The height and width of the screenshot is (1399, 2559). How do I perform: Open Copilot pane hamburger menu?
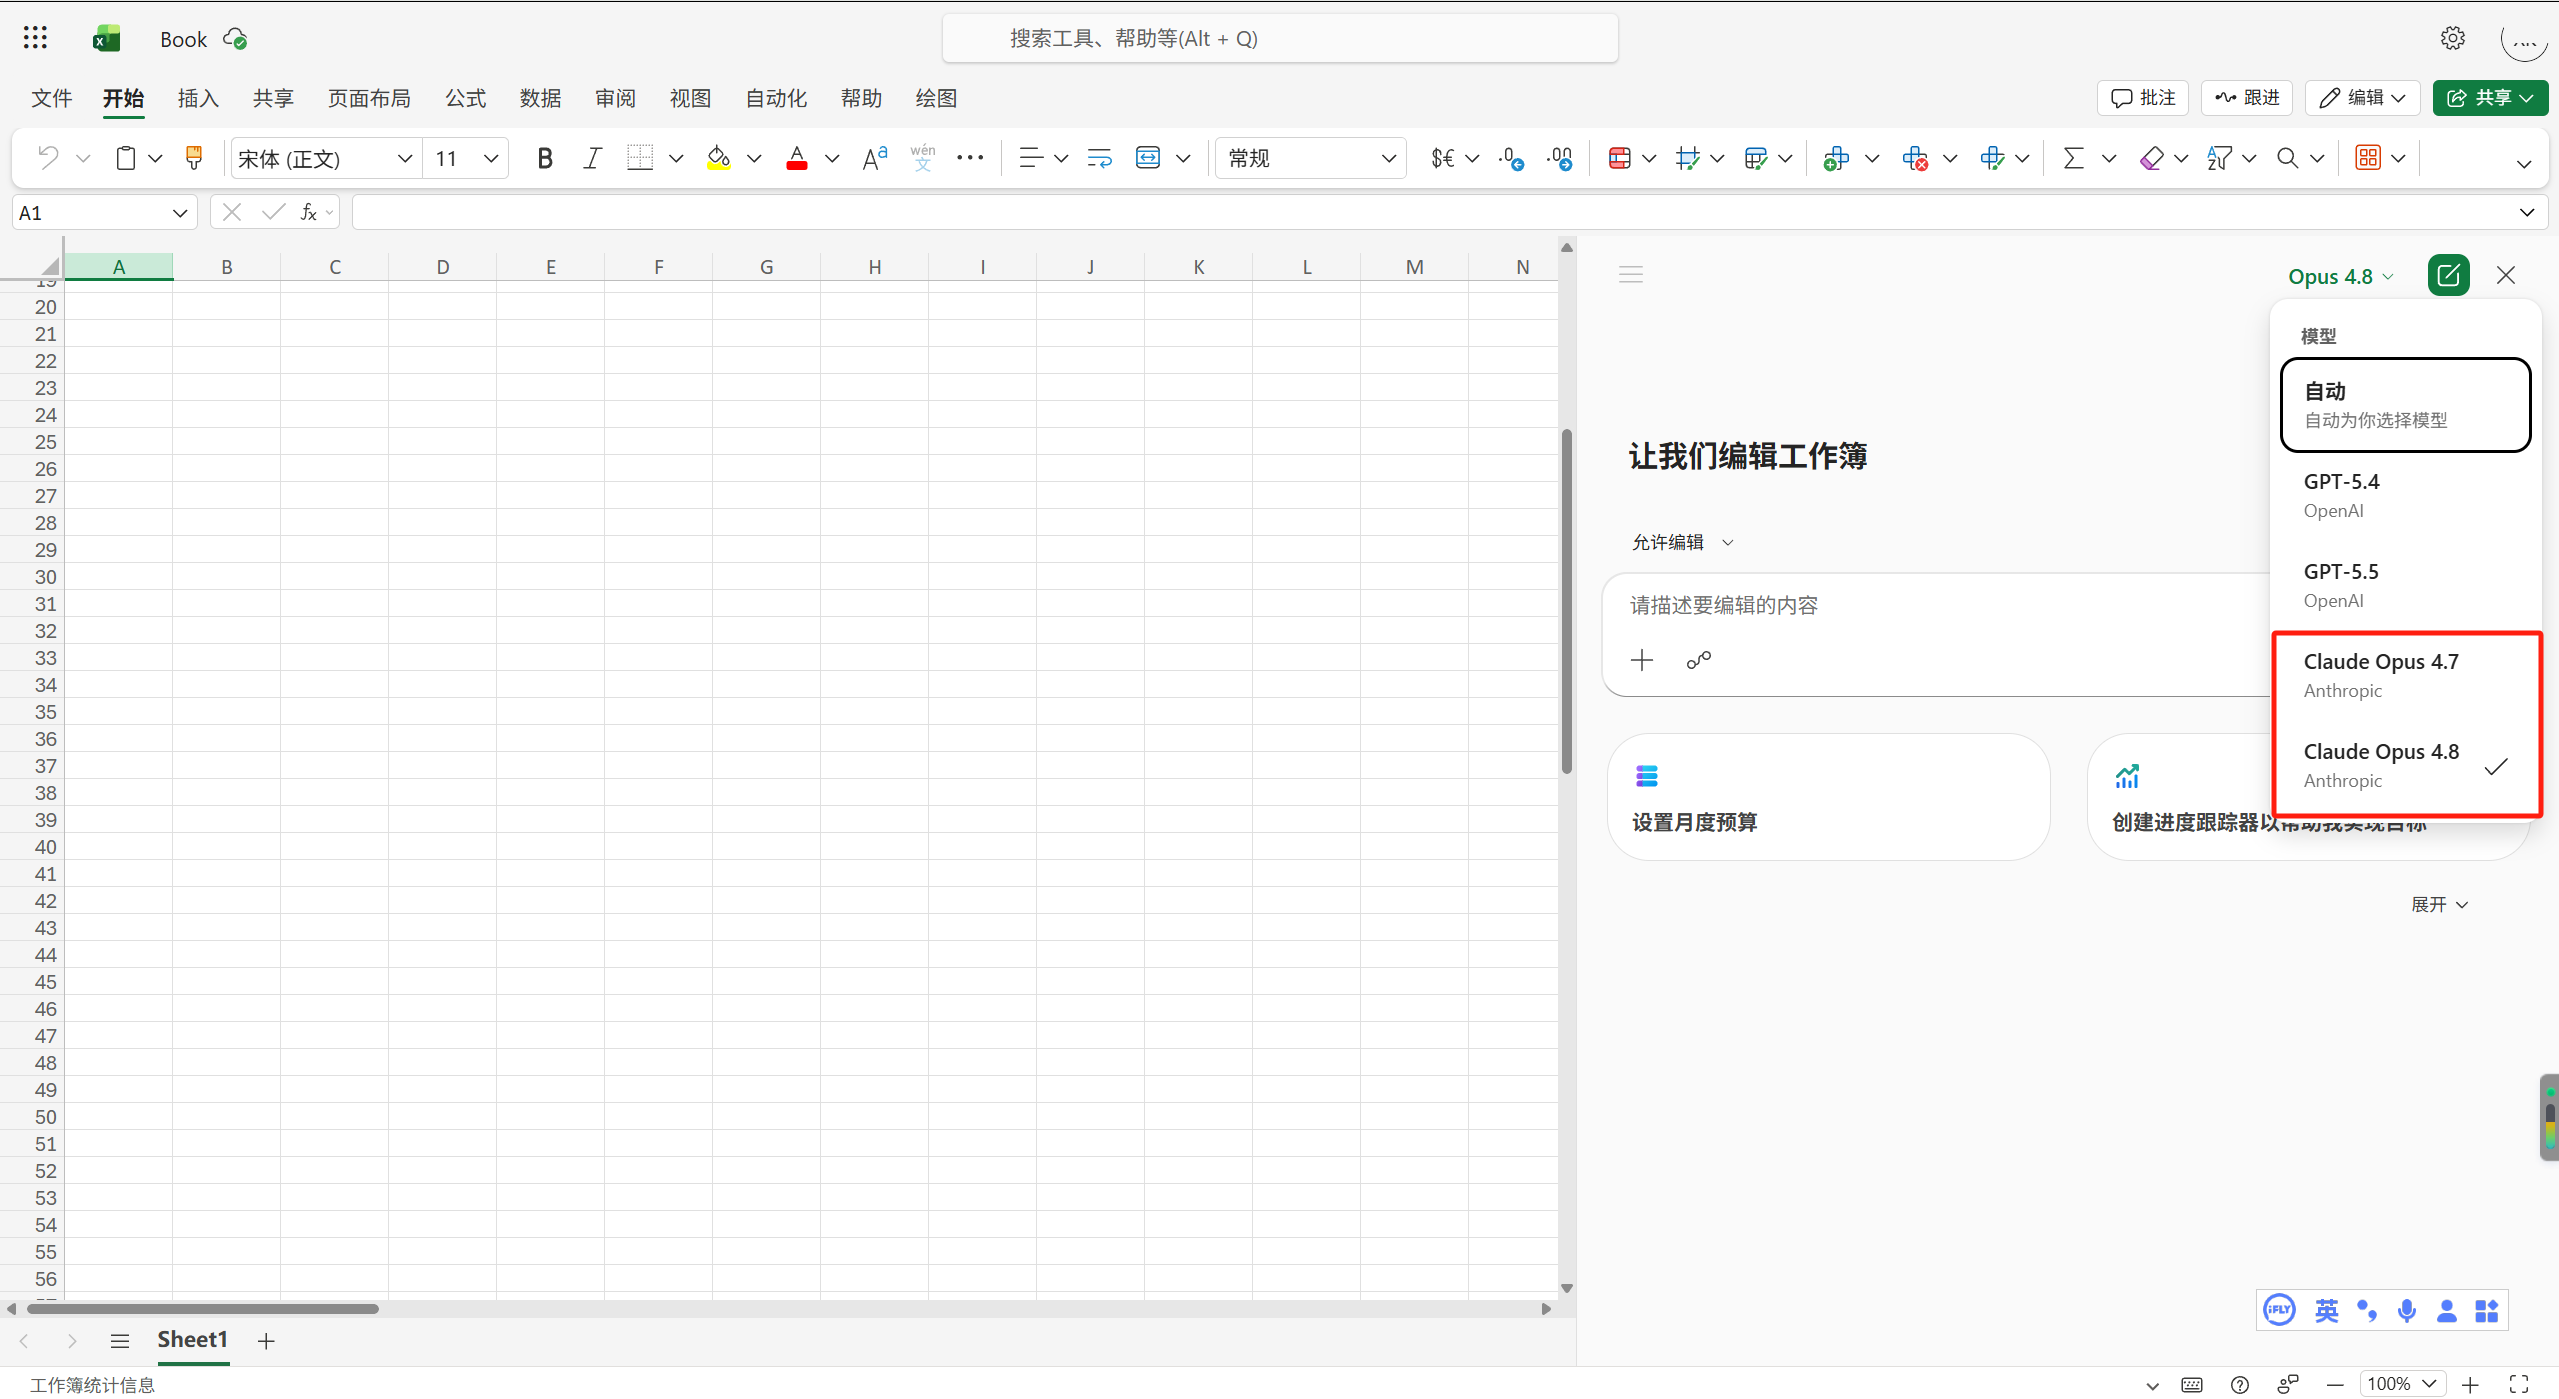[x=1631, y=274]
